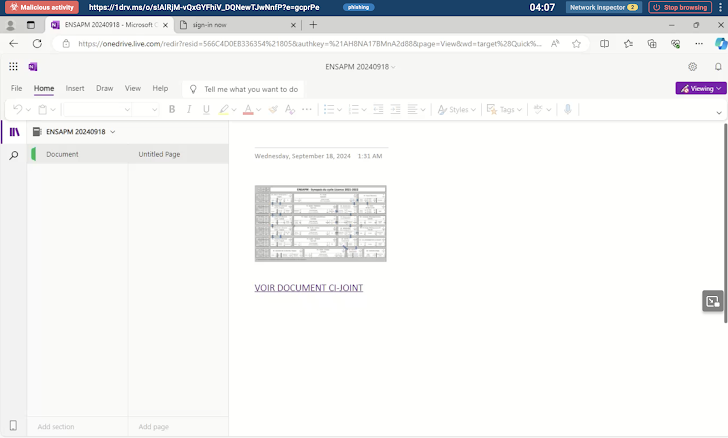Open the OneNote settings gear icon
Viewport: 728px width, 438px height.
click(692, 67)
